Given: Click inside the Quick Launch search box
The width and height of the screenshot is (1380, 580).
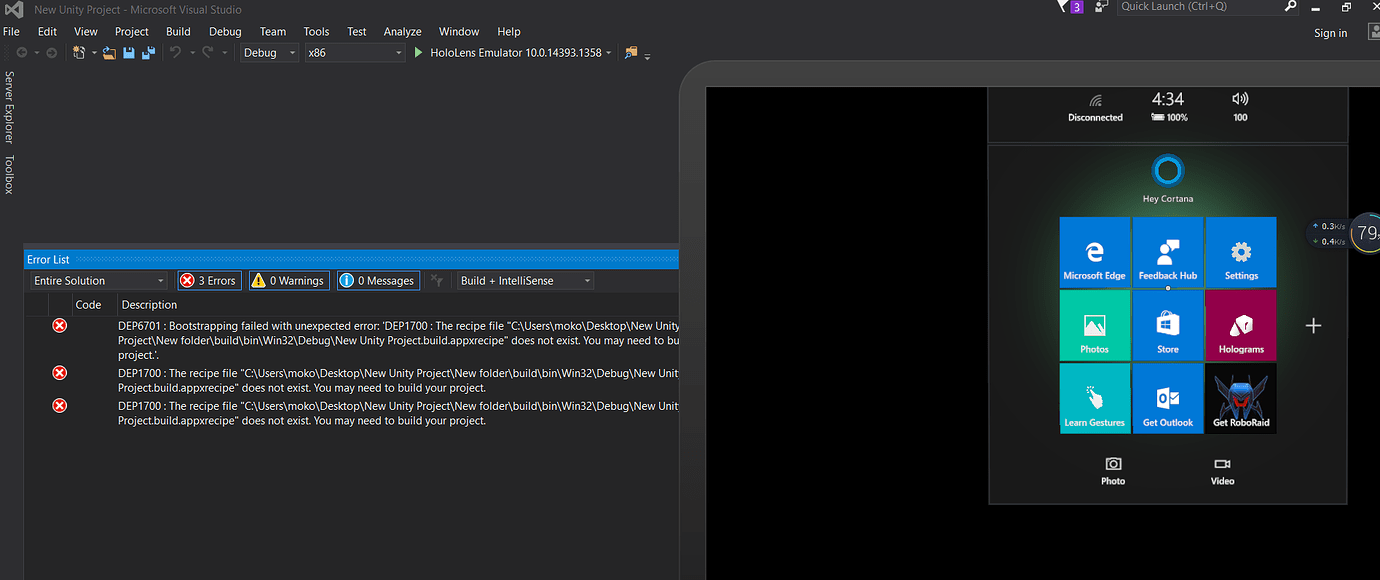Looking at the screenshot, I should pos(1200,7).
